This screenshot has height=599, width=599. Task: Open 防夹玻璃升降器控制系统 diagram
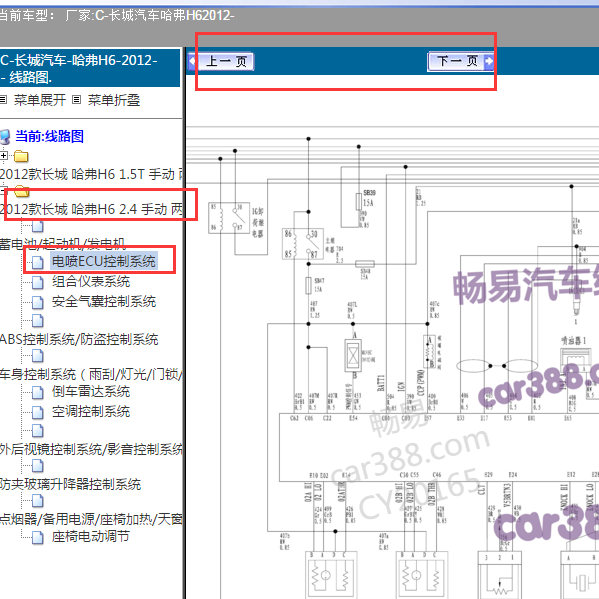(70, 484)
